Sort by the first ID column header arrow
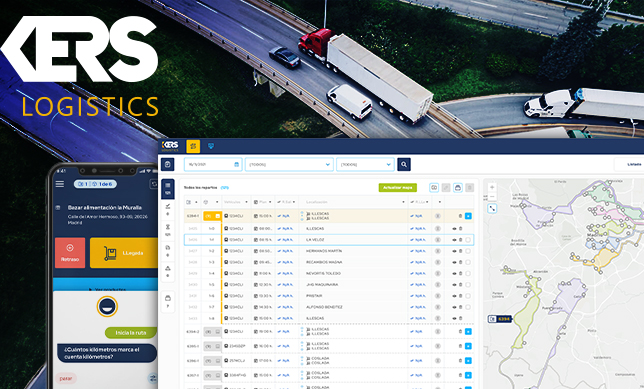Image resolution: width=644 pixels, height=389 pixels. [196, 202]
